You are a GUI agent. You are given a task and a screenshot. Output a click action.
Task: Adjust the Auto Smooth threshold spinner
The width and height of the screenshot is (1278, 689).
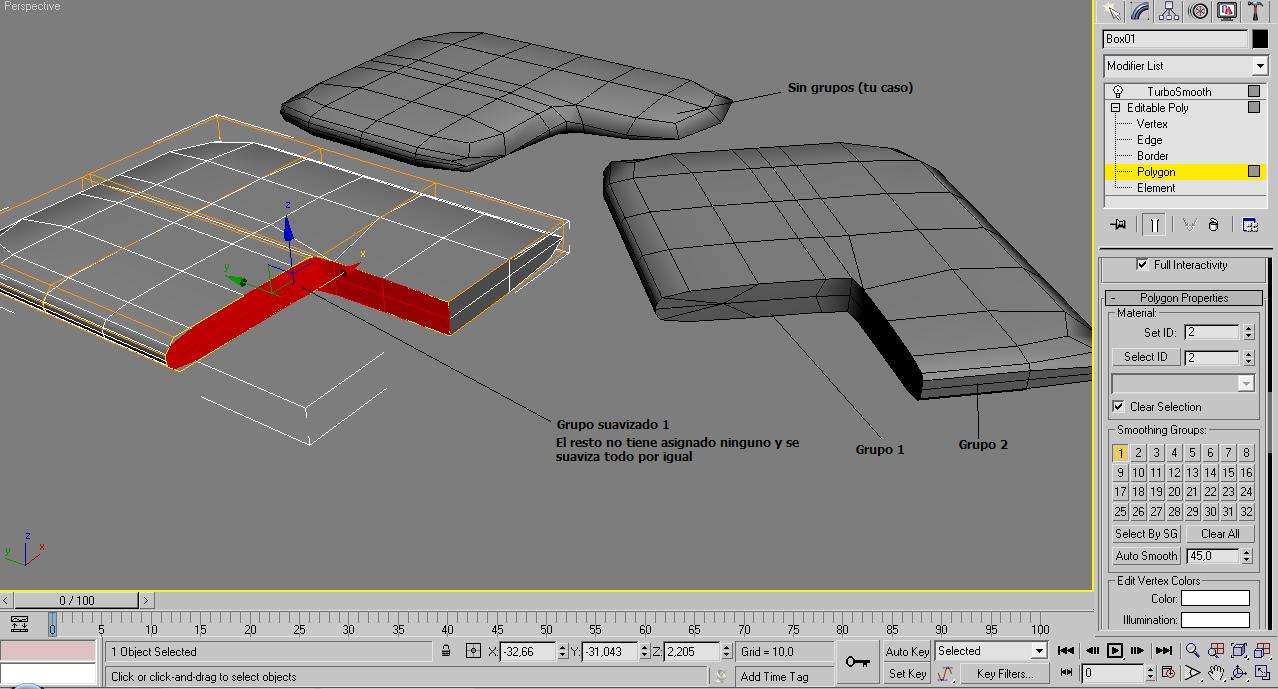pos(1248,556)
